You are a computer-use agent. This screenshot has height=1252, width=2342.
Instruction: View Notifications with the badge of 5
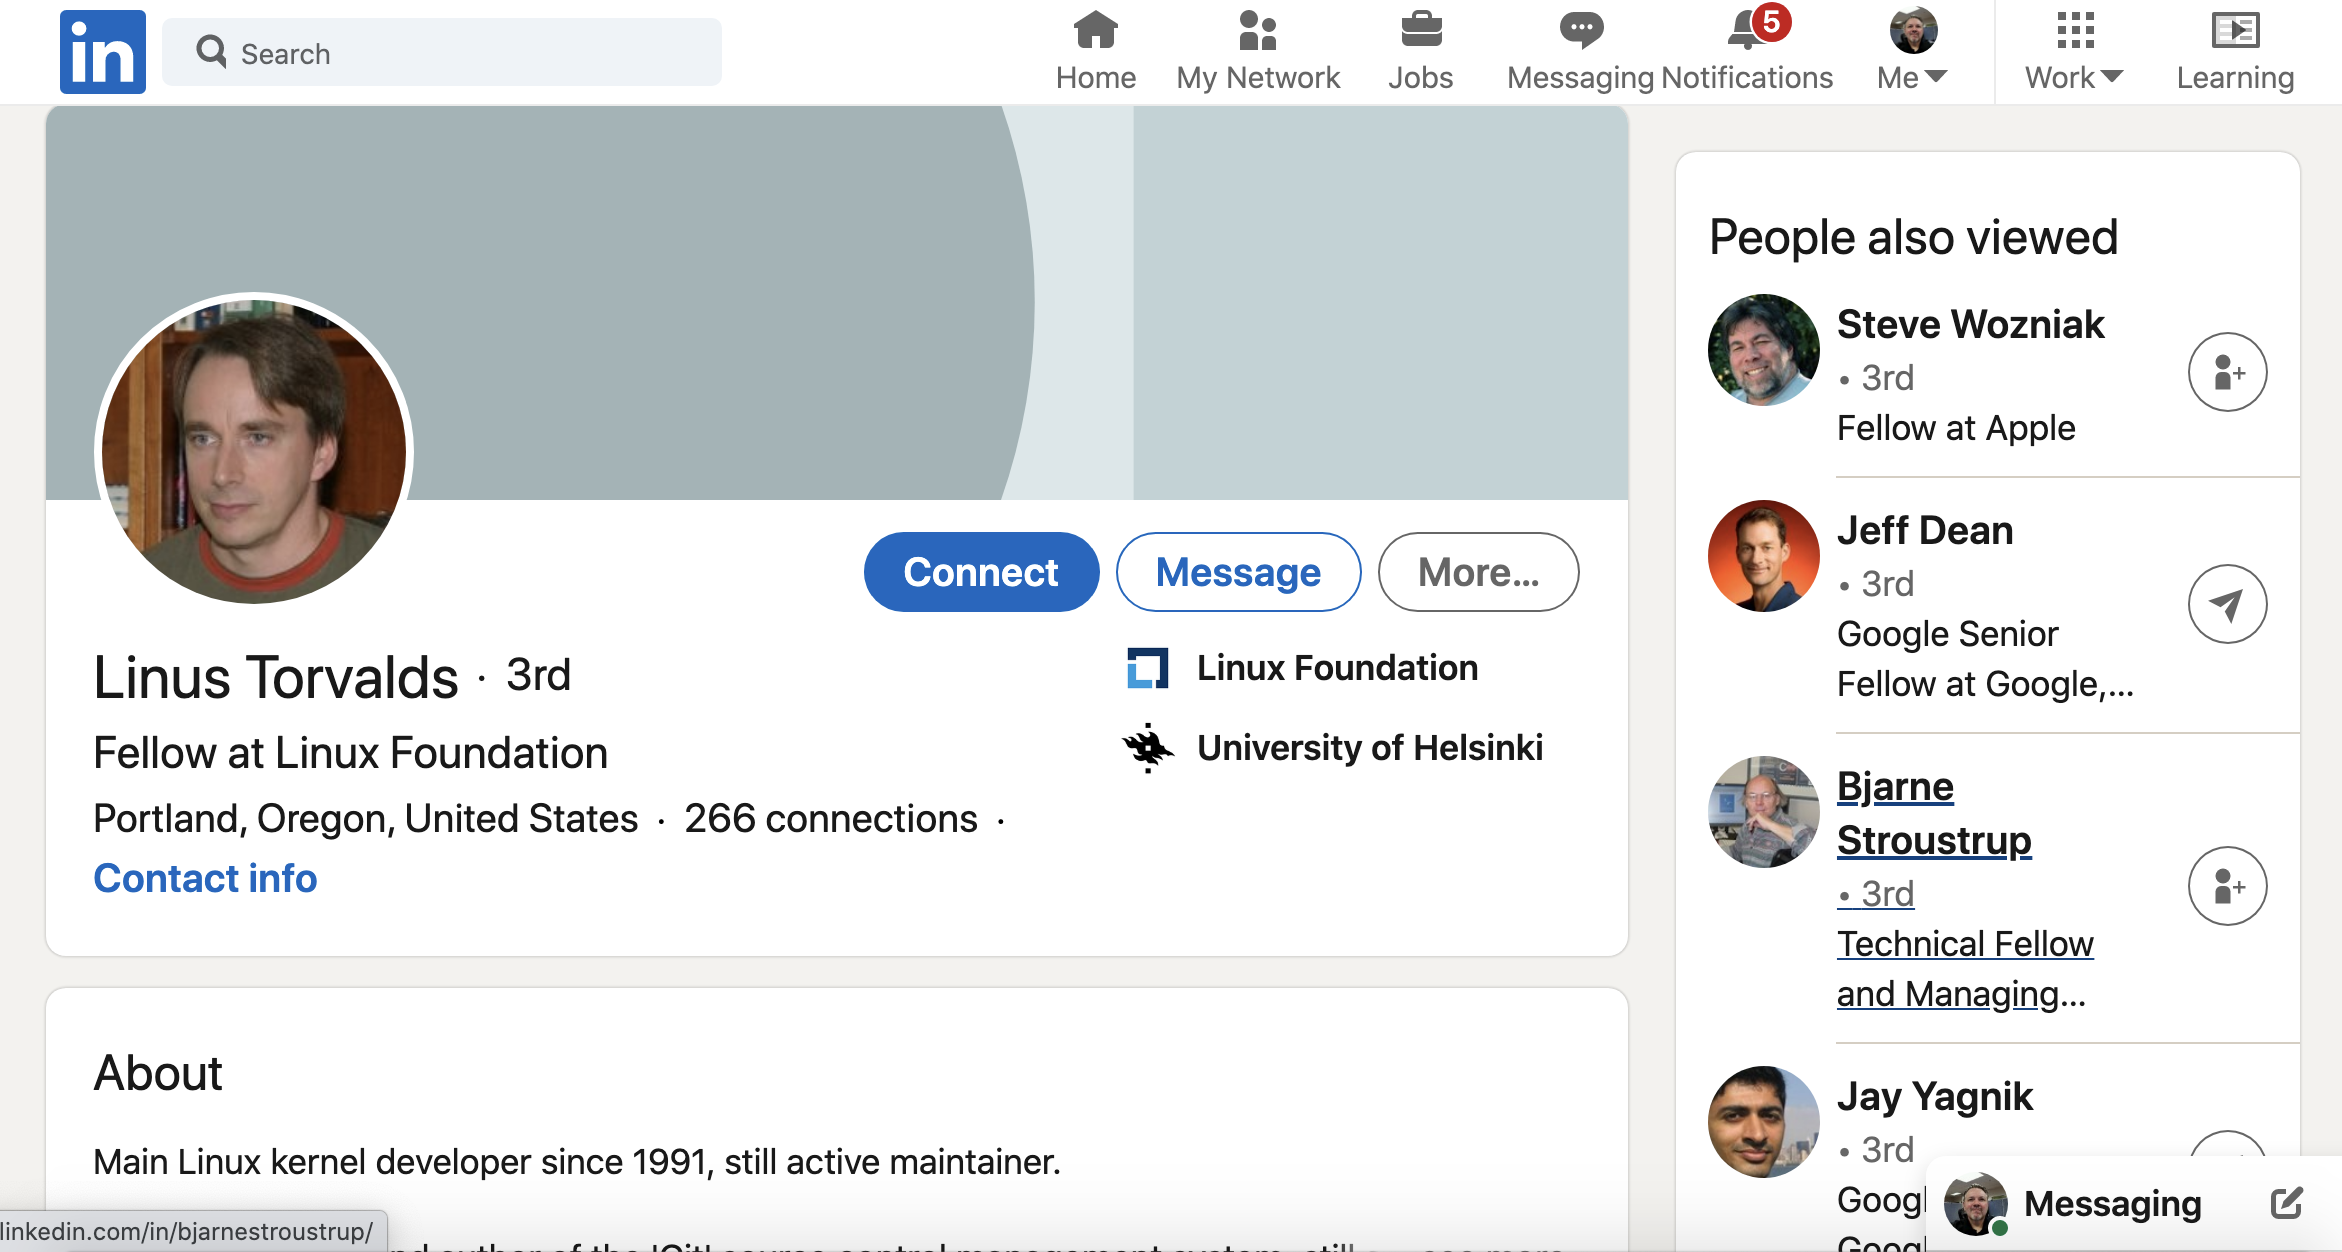(x=1748, y=52)
